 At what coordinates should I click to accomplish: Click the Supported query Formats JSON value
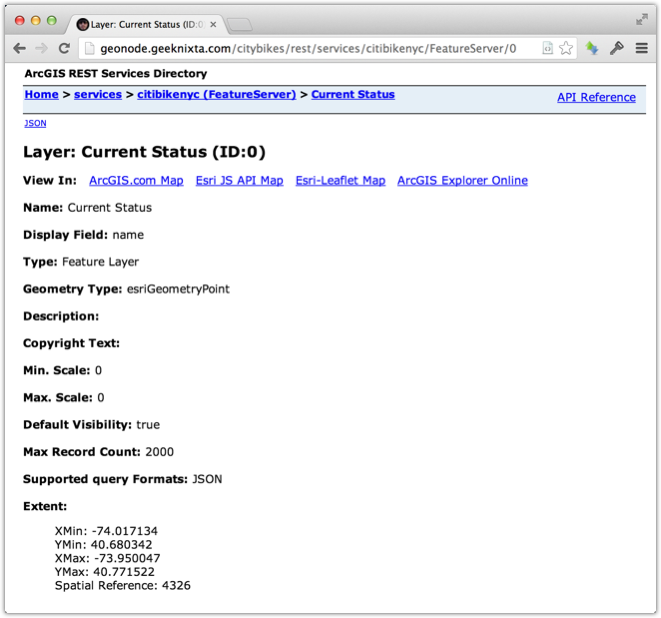pos(207,479)
